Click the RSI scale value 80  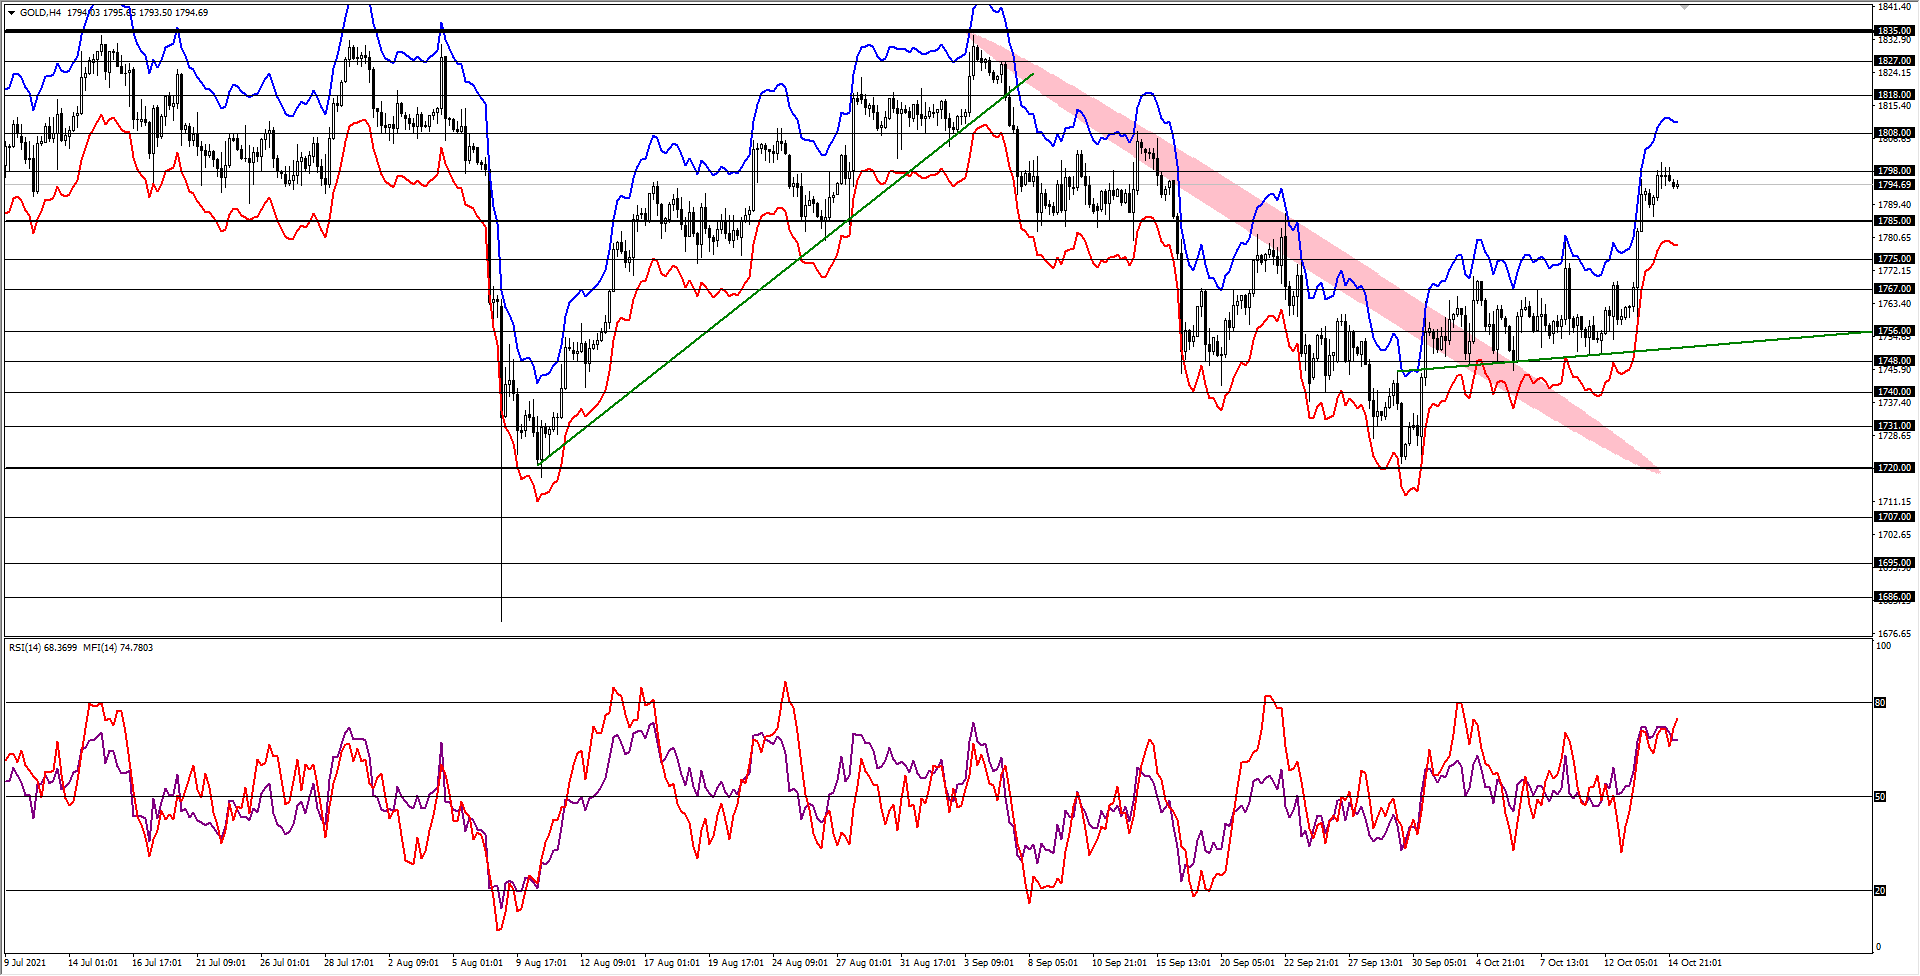(1880, 703)
